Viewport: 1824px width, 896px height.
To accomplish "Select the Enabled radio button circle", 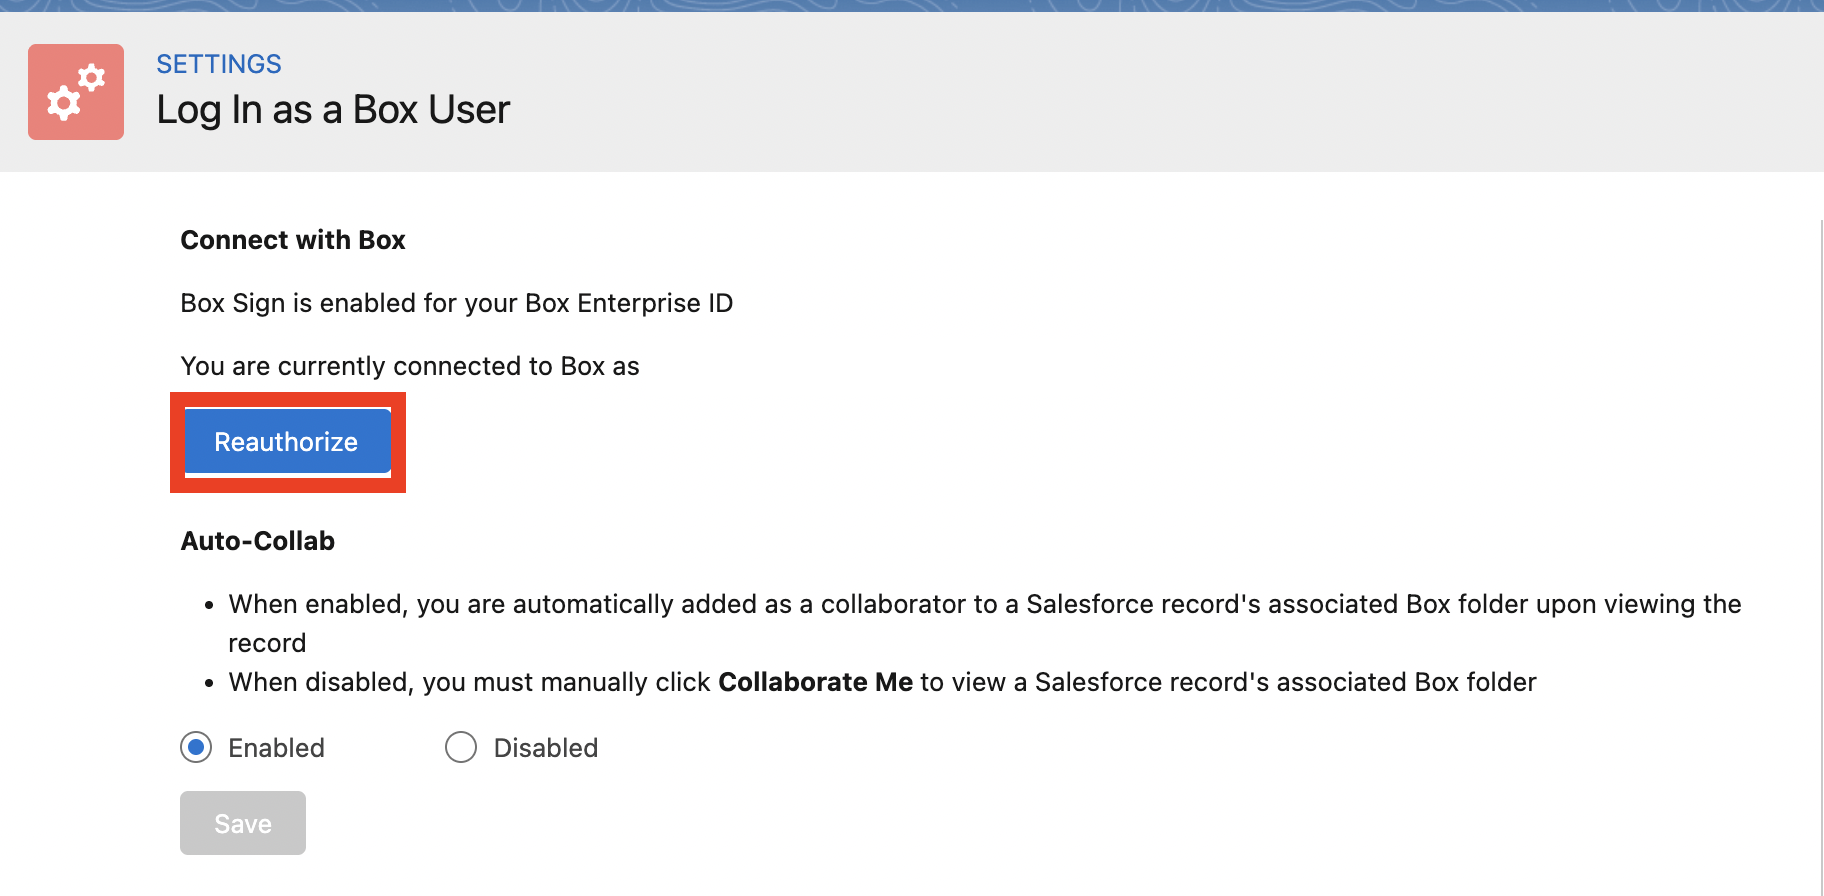I will (x=196, y=747).
